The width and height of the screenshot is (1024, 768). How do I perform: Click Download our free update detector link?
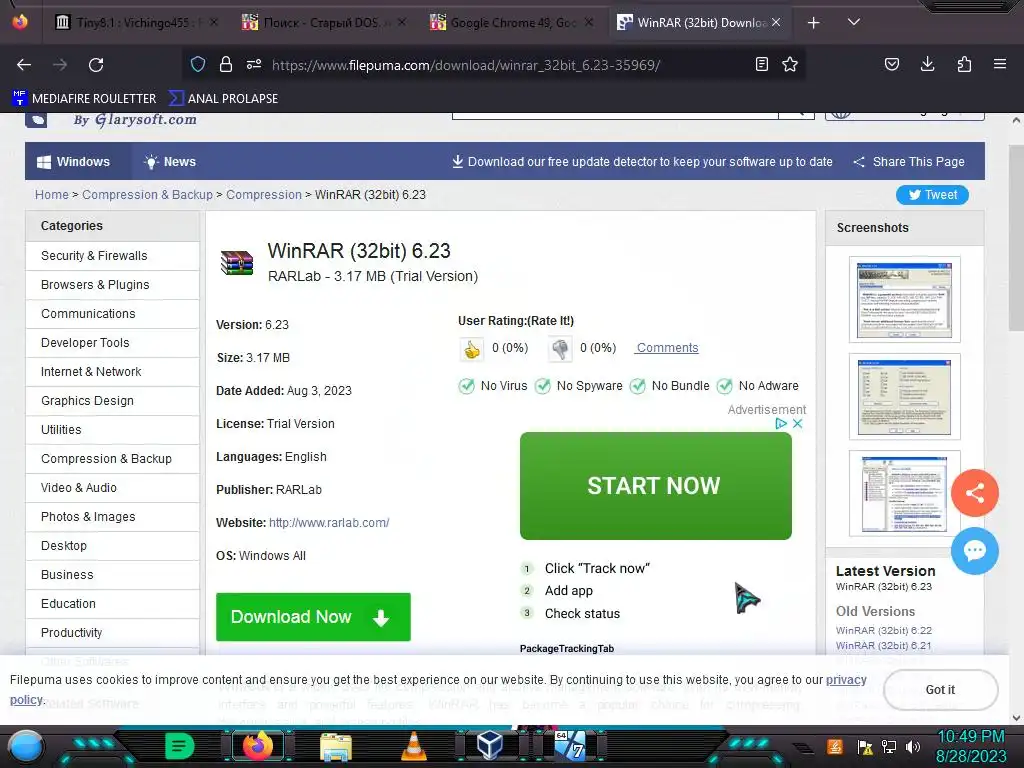642,161
